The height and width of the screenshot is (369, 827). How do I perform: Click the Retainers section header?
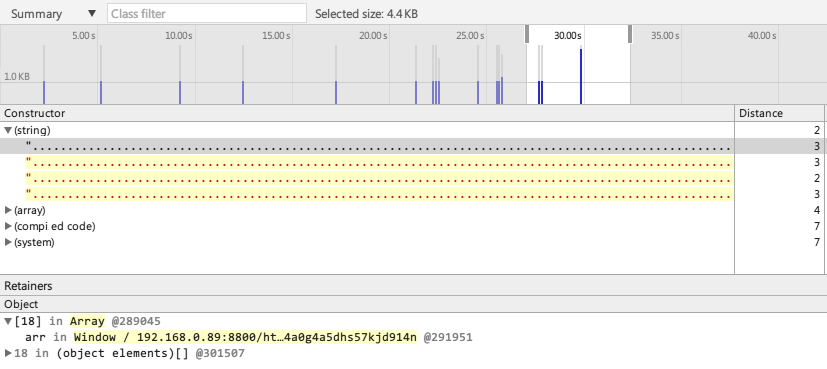(x=414, y=286)
